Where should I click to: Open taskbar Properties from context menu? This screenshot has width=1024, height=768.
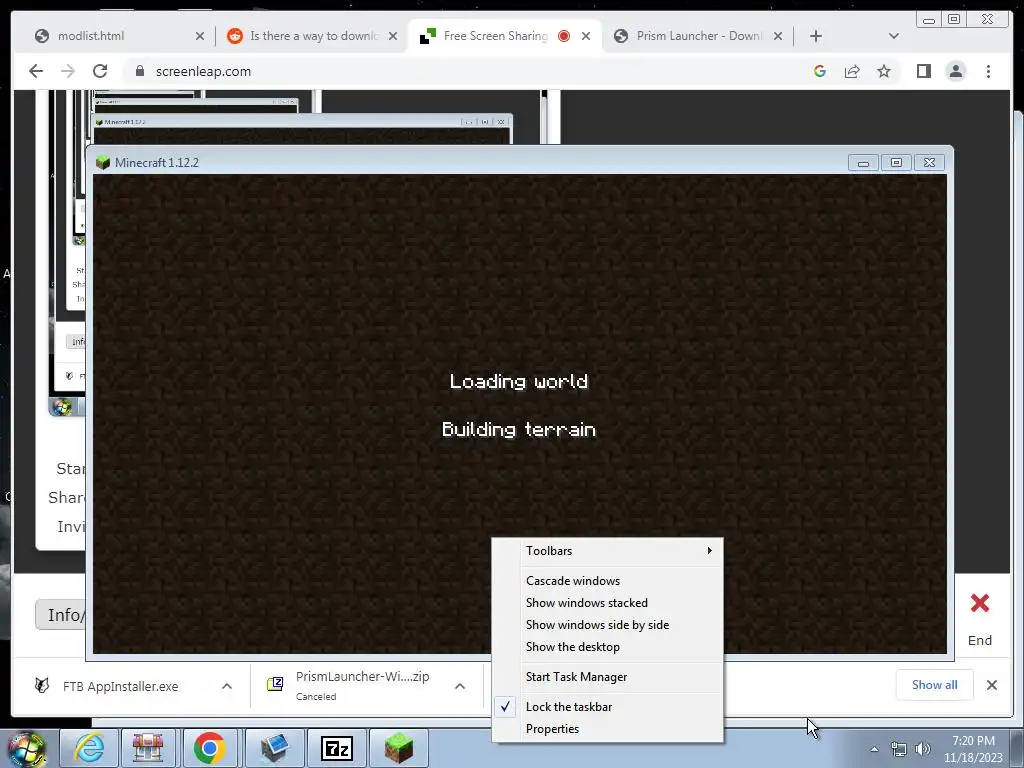[607, 729]
